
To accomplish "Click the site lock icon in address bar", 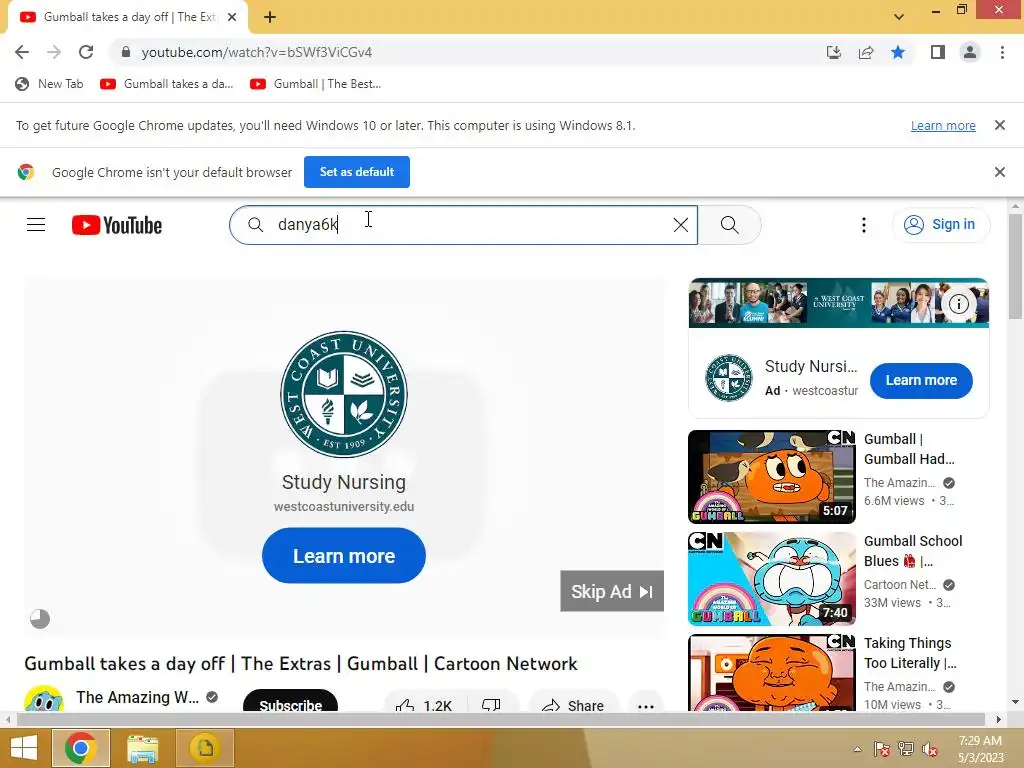I will tap(126, 52).
